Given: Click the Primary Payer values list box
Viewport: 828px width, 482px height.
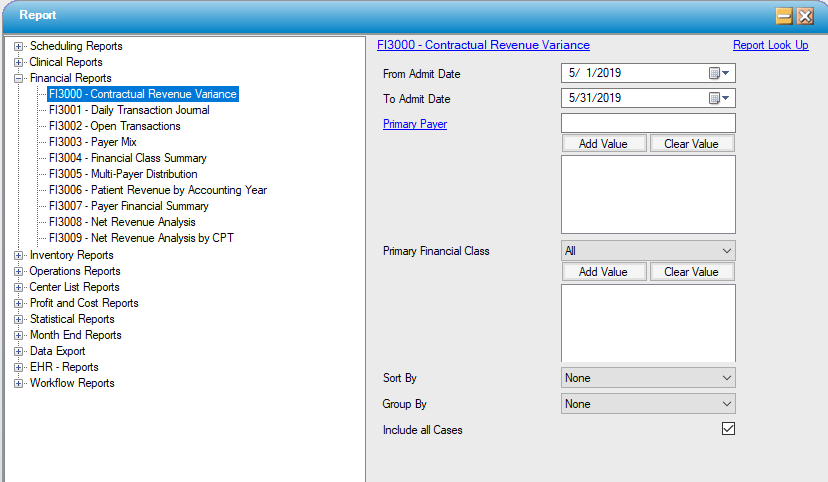Looking at the screenshot, I should click(648, 194).
